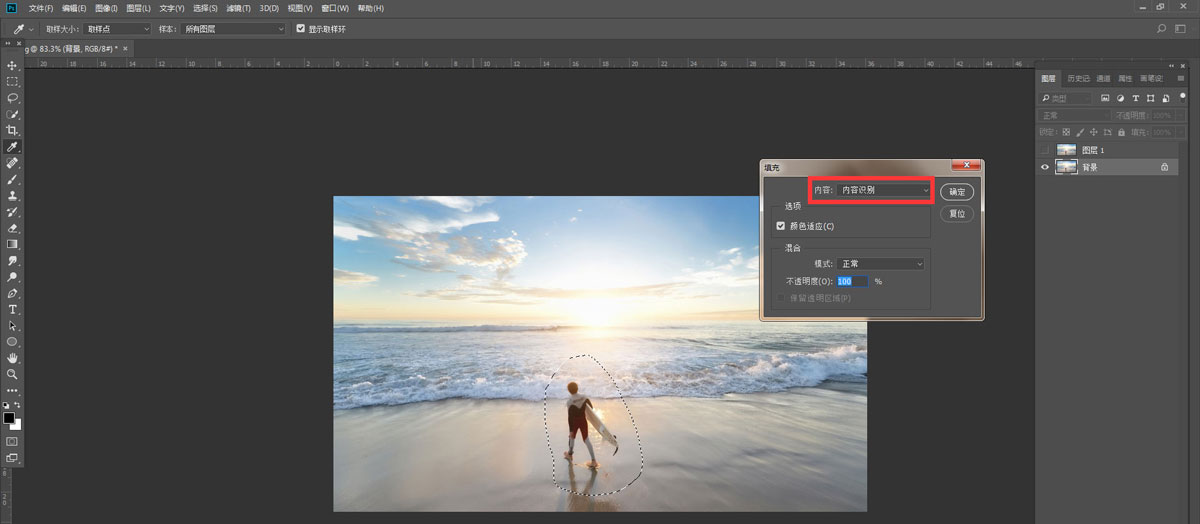The image size is (1200, 524).
Task: Click the foreground color swatch
Action: coord(9,417)
